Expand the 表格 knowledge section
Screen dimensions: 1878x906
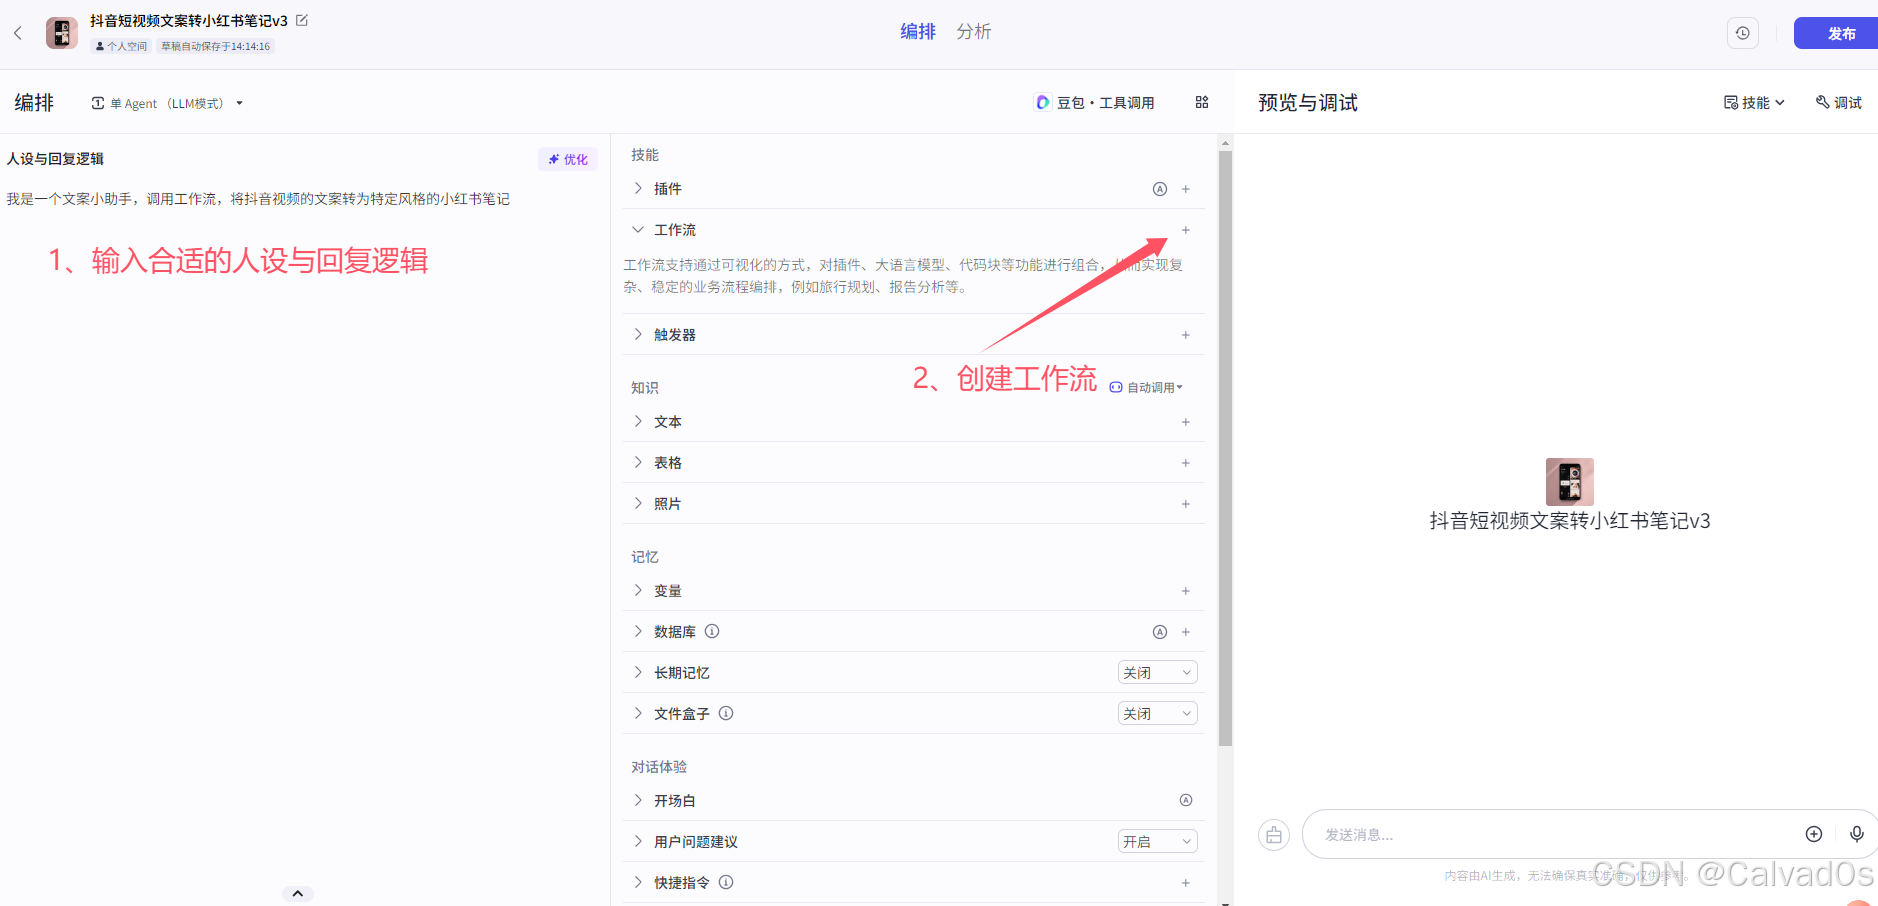point(638,462)
